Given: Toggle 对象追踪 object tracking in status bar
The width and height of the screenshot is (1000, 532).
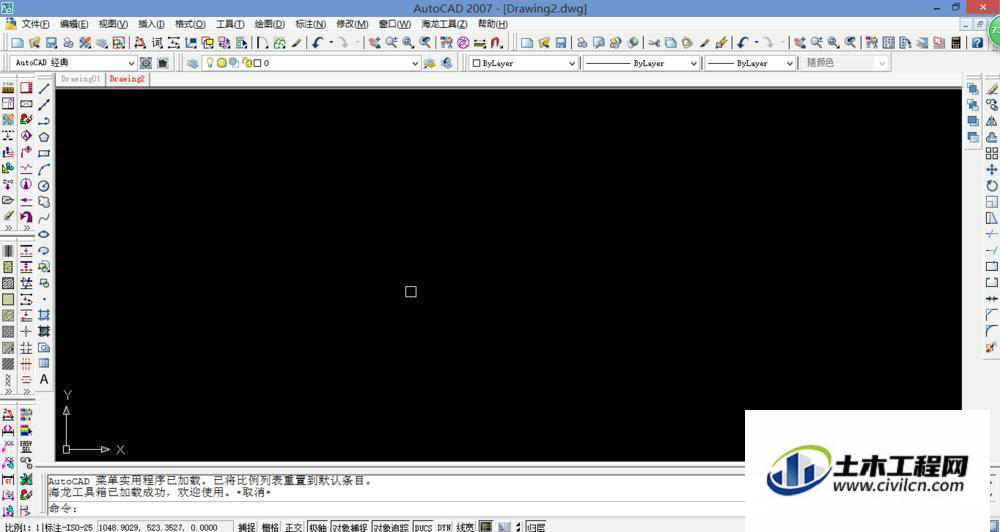Looking at the screenshot, I should 391,527.
